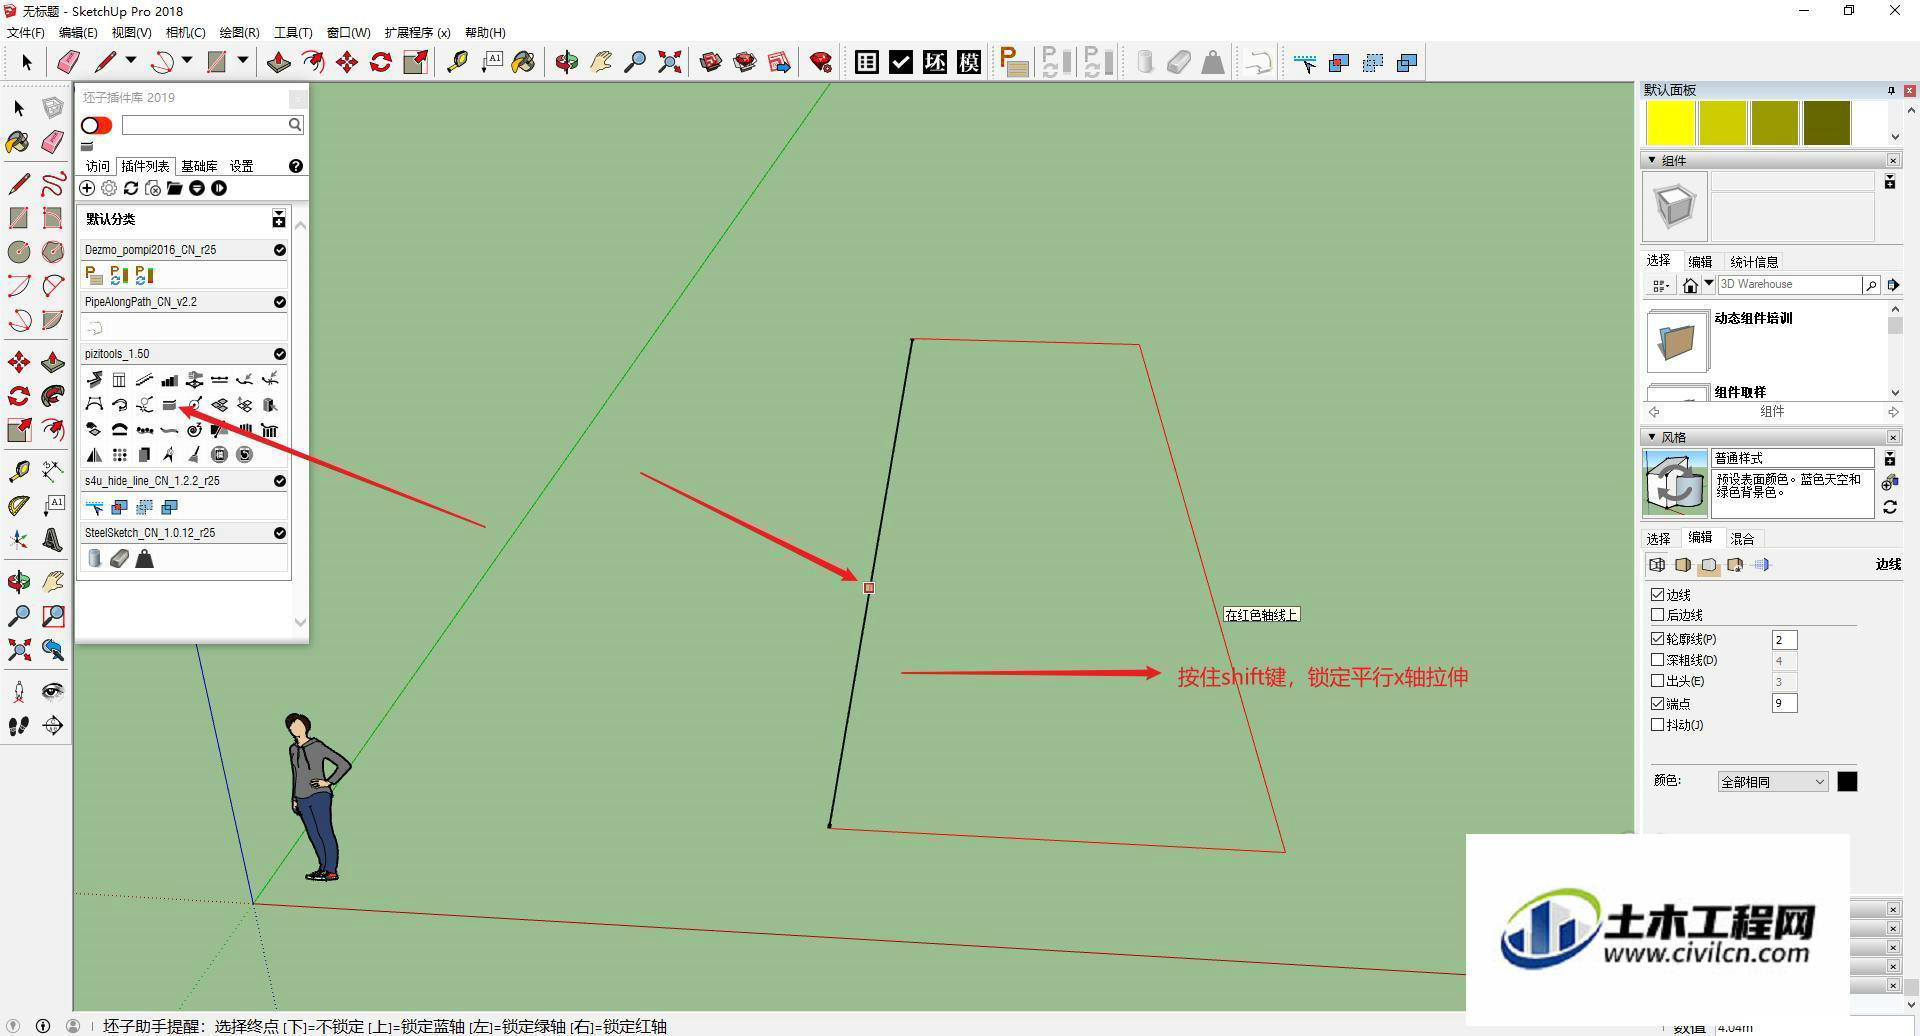Image resolution: width=1920 pixels, height=1036 pixels.
Task: Enable the 后边线 checkbox
Action: pos(1657,615)
